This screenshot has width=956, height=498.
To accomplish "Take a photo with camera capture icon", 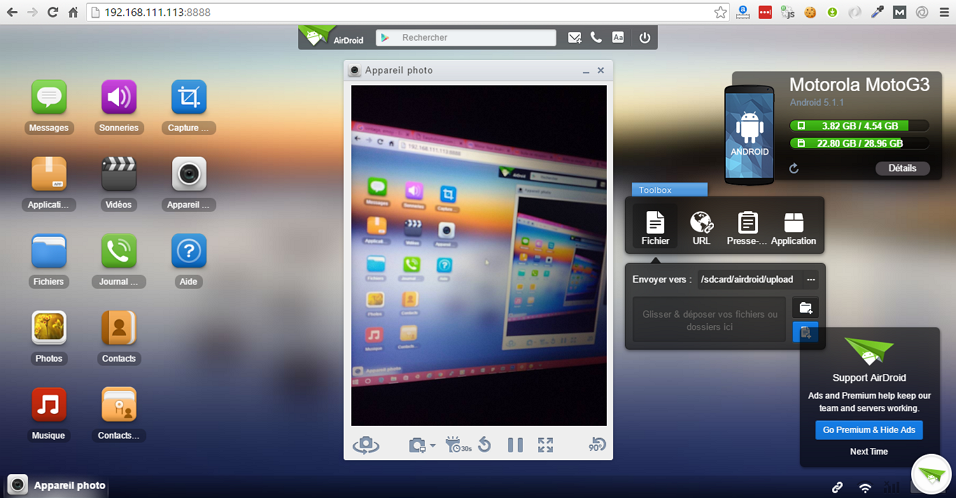I will coord(417,445).
